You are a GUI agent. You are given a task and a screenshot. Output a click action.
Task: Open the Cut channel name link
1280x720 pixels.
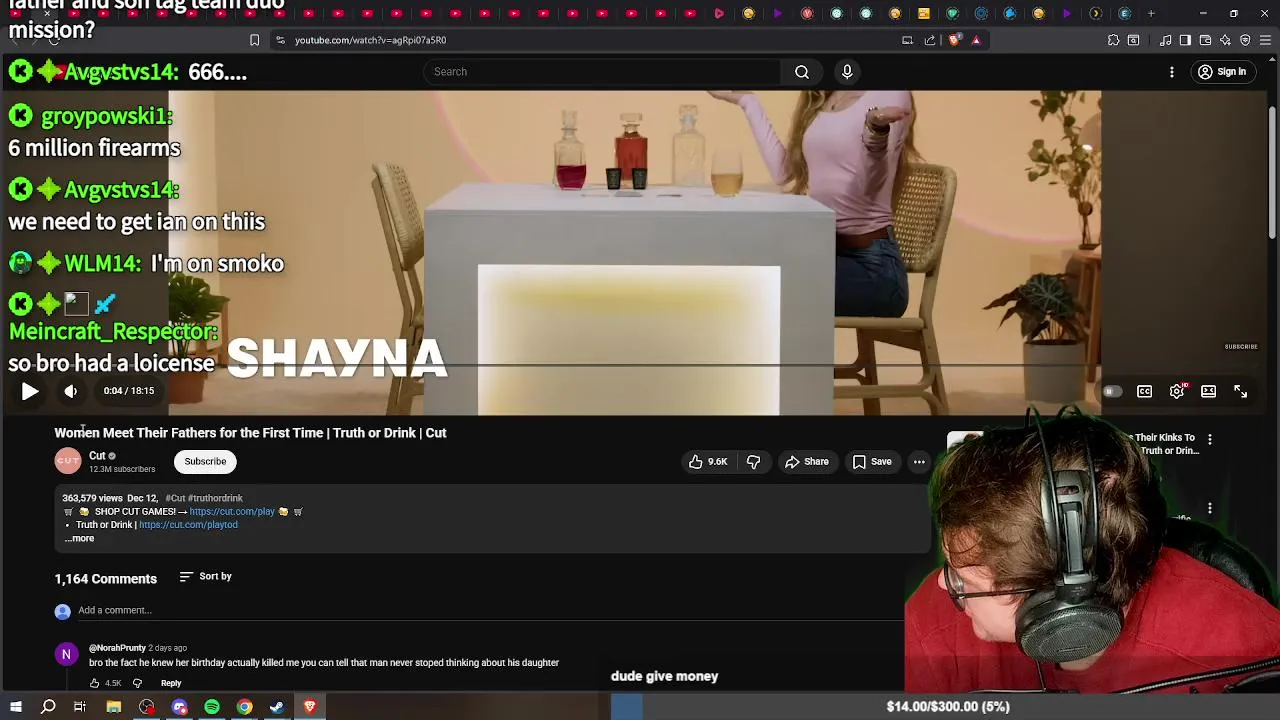(97, 456)
